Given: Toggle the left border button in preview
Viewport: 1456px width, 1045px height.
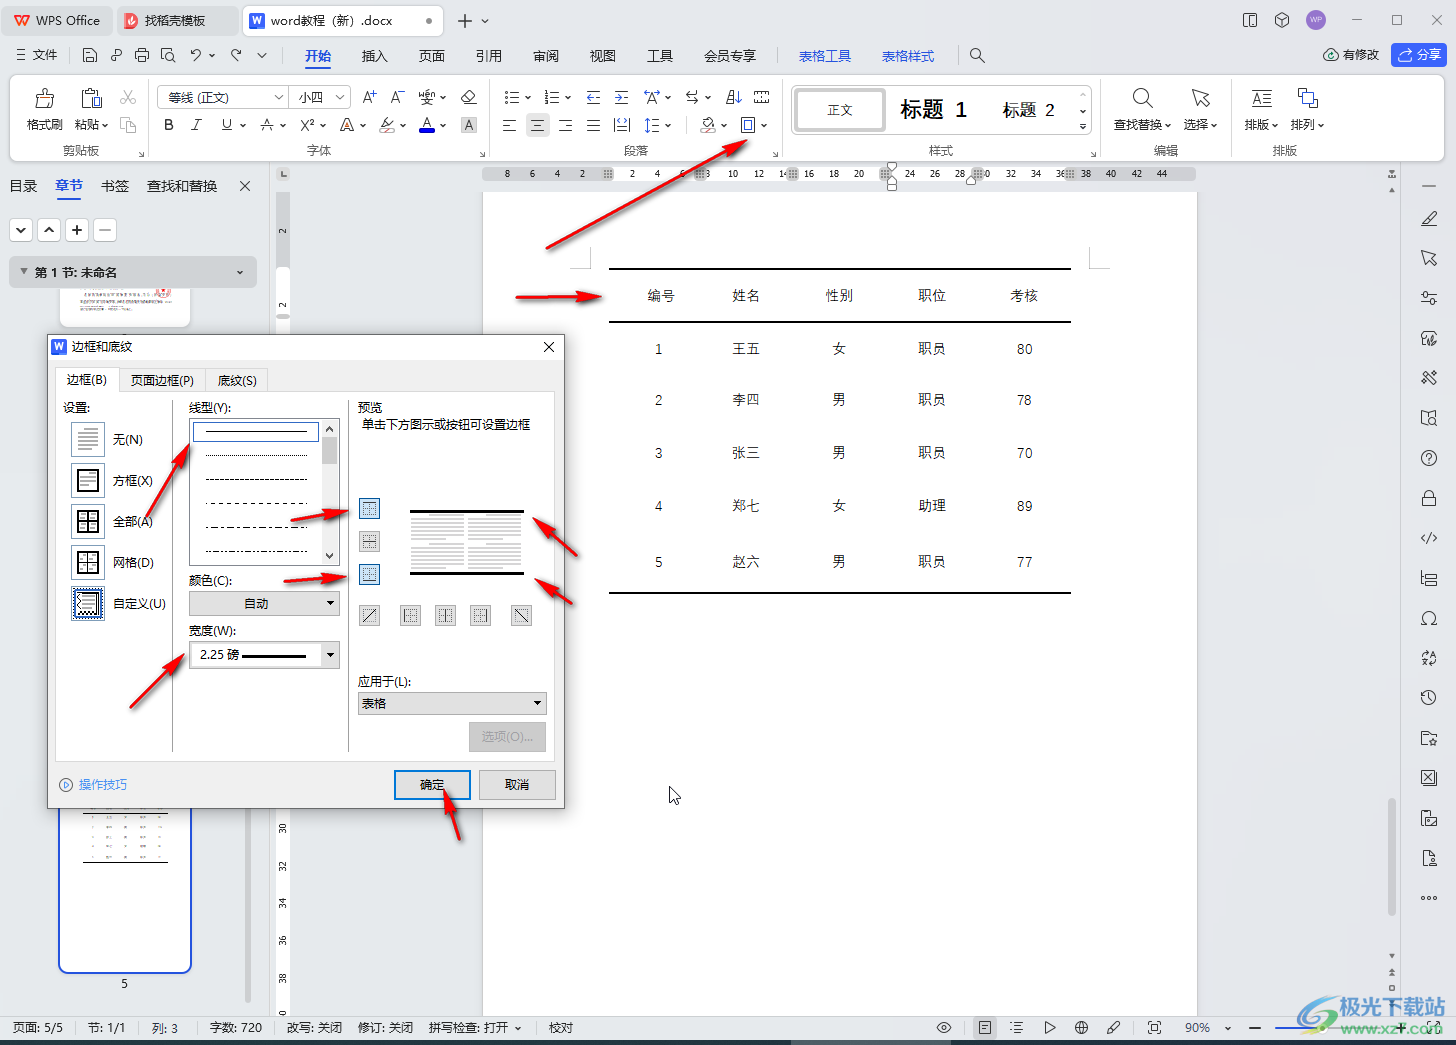Looking at the screenshot, I should click(410, 616).
